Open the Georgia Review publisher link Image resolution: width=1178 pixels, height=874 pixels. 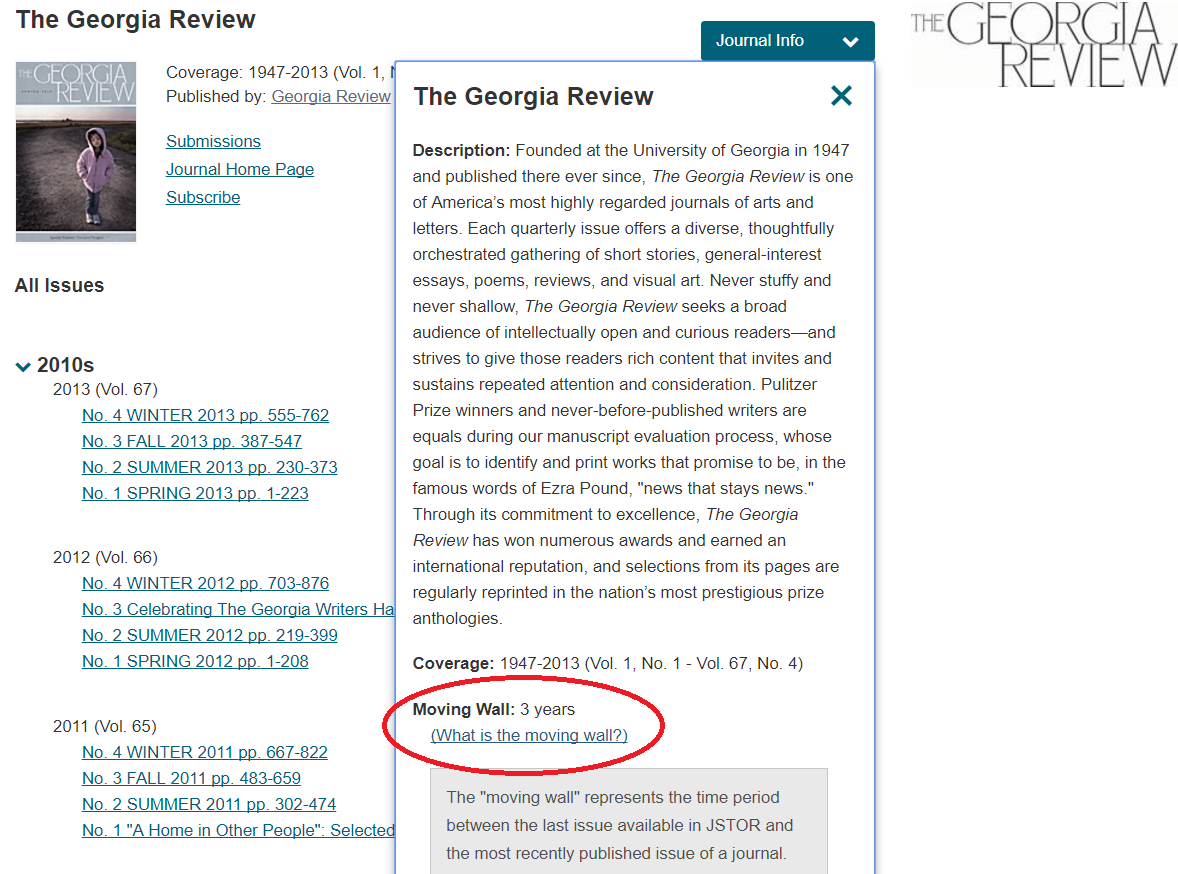pyautogui.click(x=331, y=96)
